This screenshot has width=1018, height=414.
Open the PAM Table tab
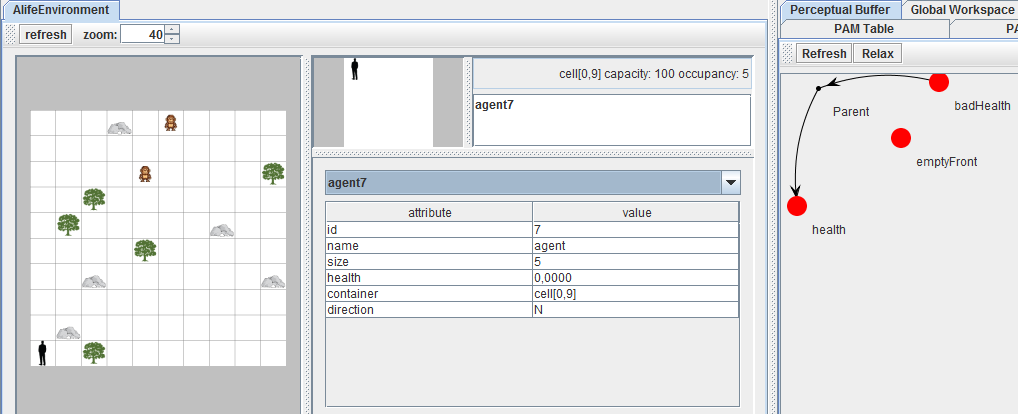(863, 29)
